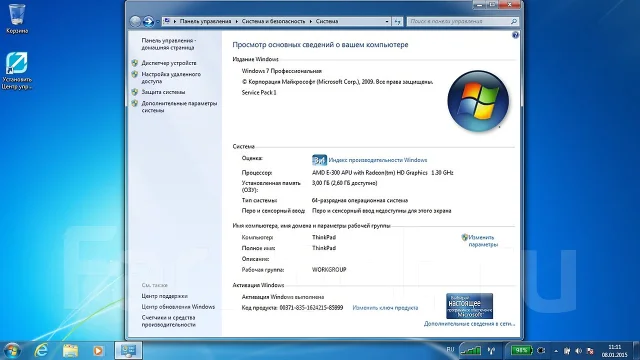Click the address bar computer icon
Viewport: 640px width, 360px height.
167,21
